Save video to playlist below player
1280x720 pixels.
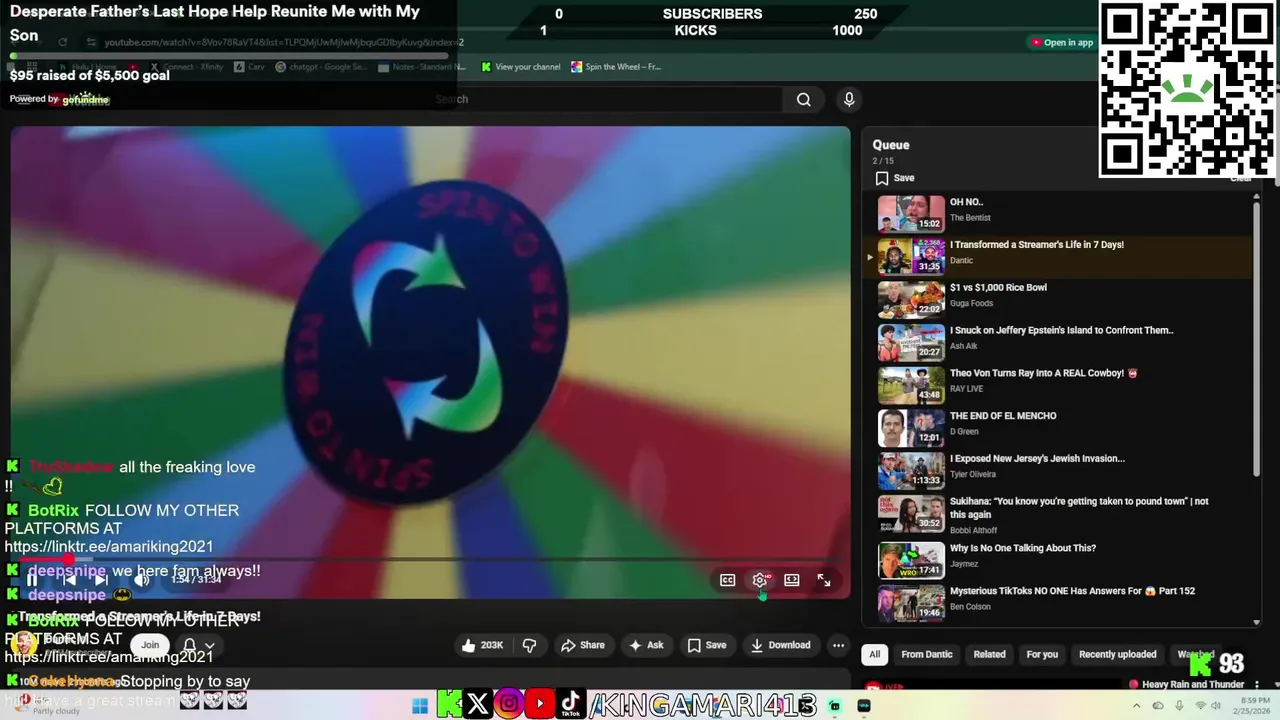(706, 645)
